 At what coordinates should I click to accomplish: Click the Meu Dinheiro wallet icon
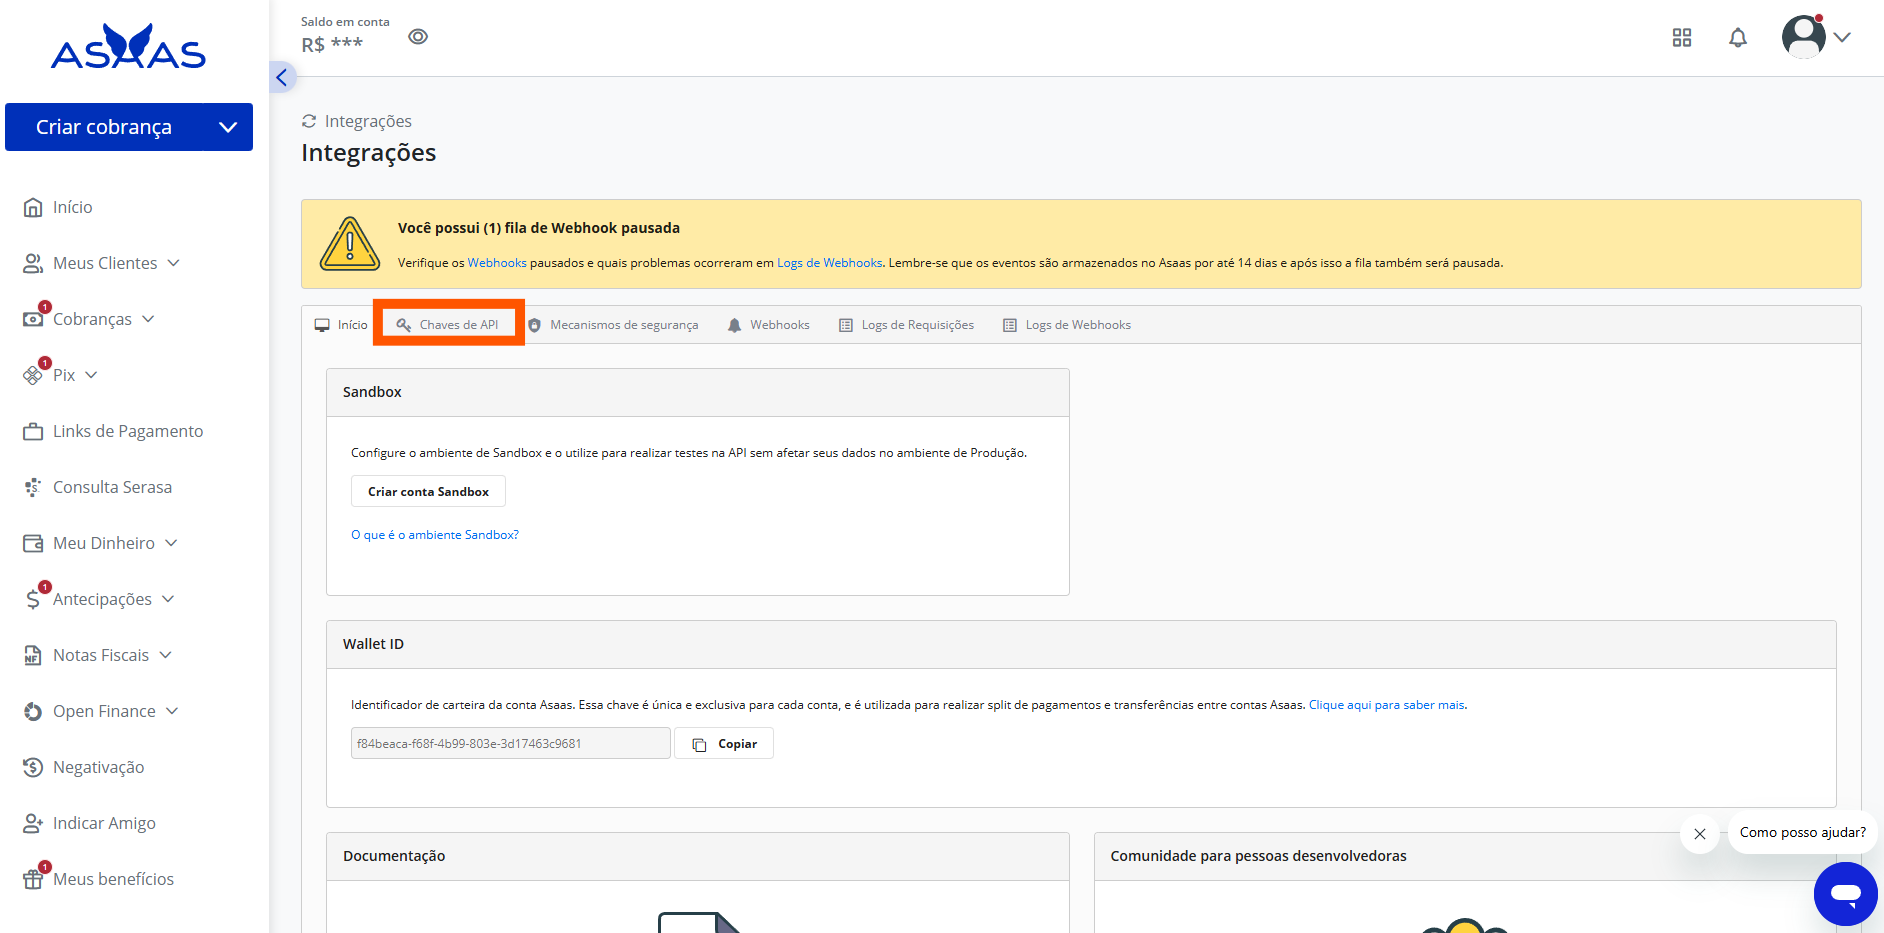point(33,543)
